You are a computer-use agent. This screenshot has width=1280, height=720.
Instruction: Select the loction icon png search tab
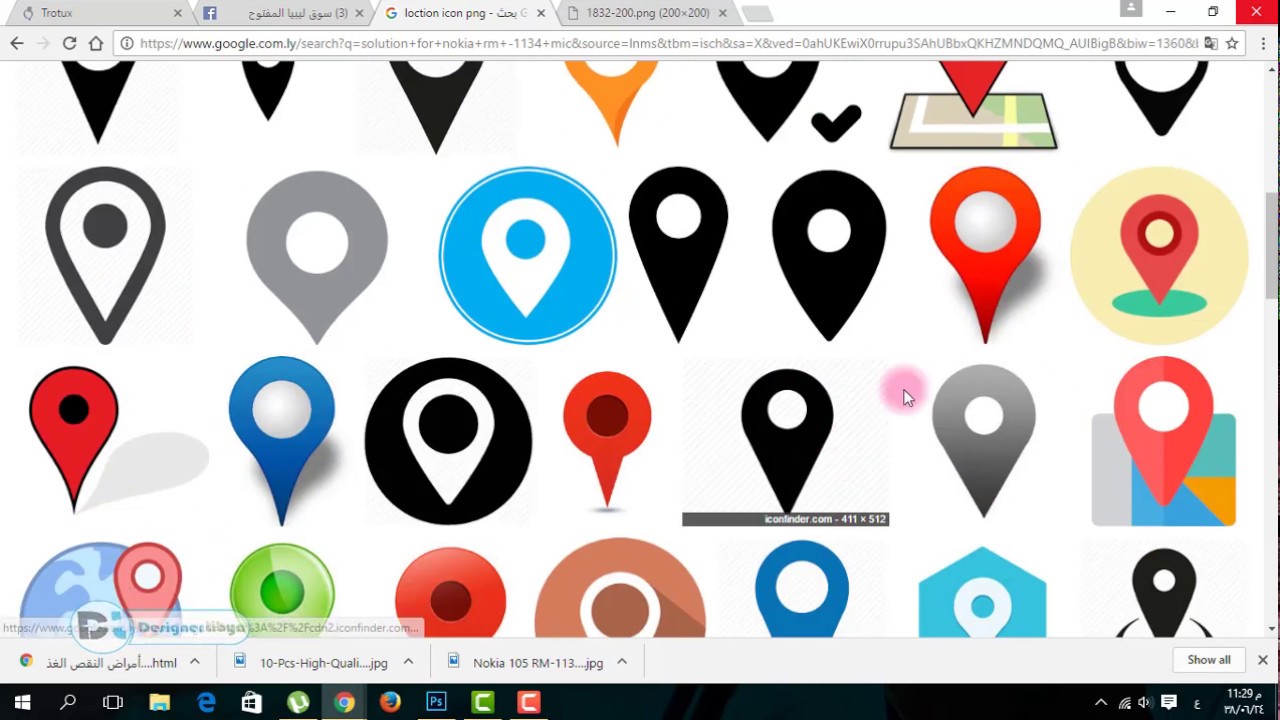coord(465,13)
